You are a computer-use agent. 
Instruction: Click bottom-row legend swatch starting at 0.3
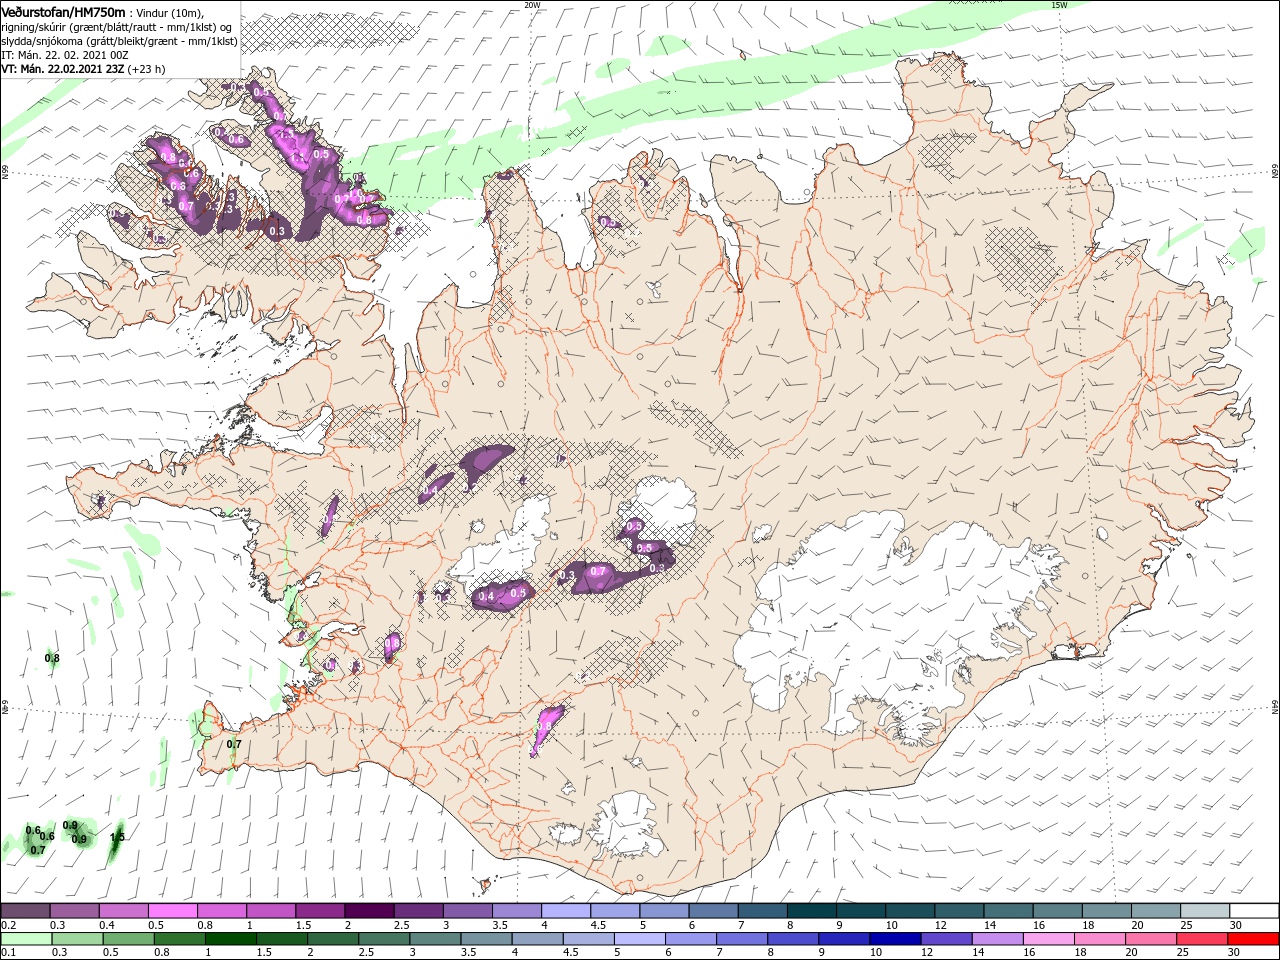(77, 939)
